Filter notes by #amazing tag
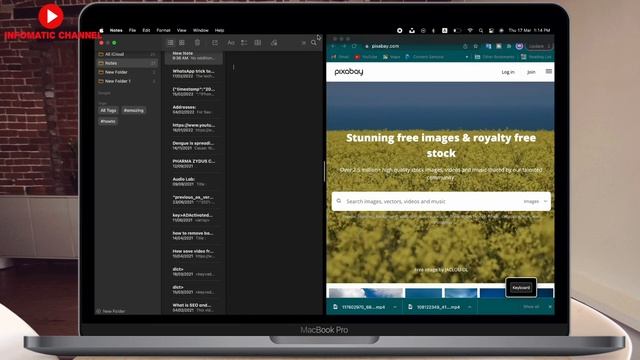640x360 pixels. pos(133,110)
